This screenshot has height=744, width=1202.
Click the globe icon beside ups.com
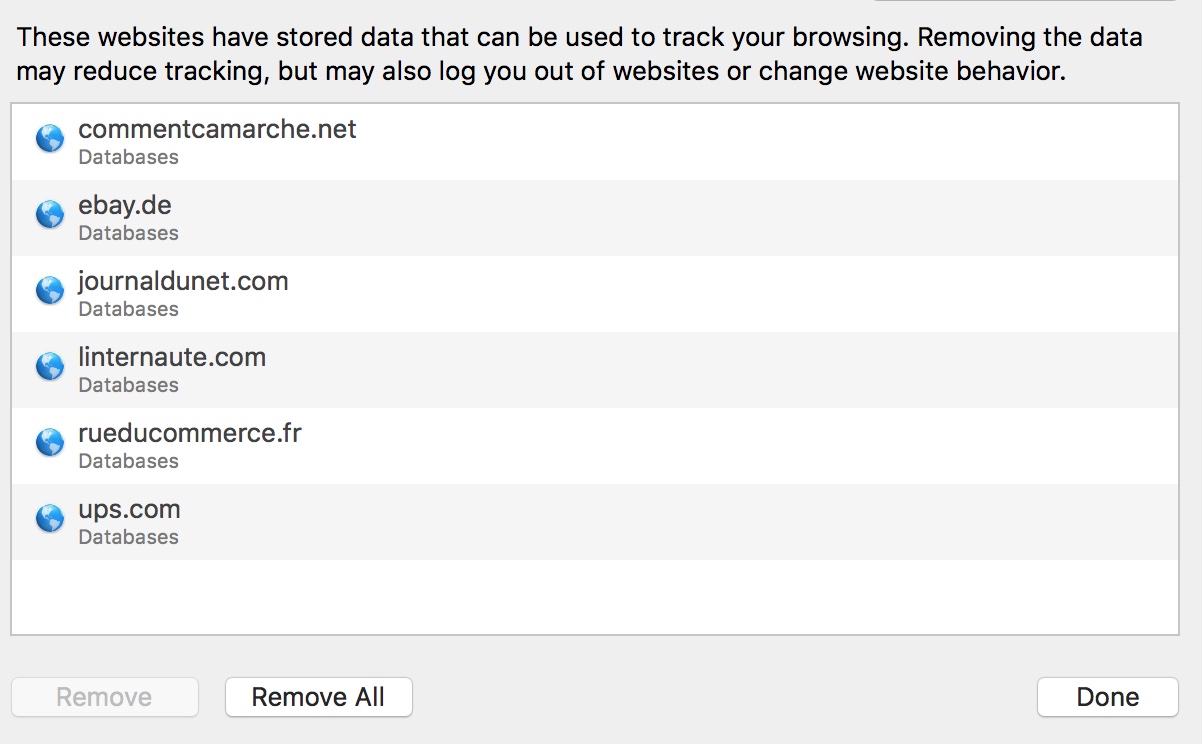[50, 519]
